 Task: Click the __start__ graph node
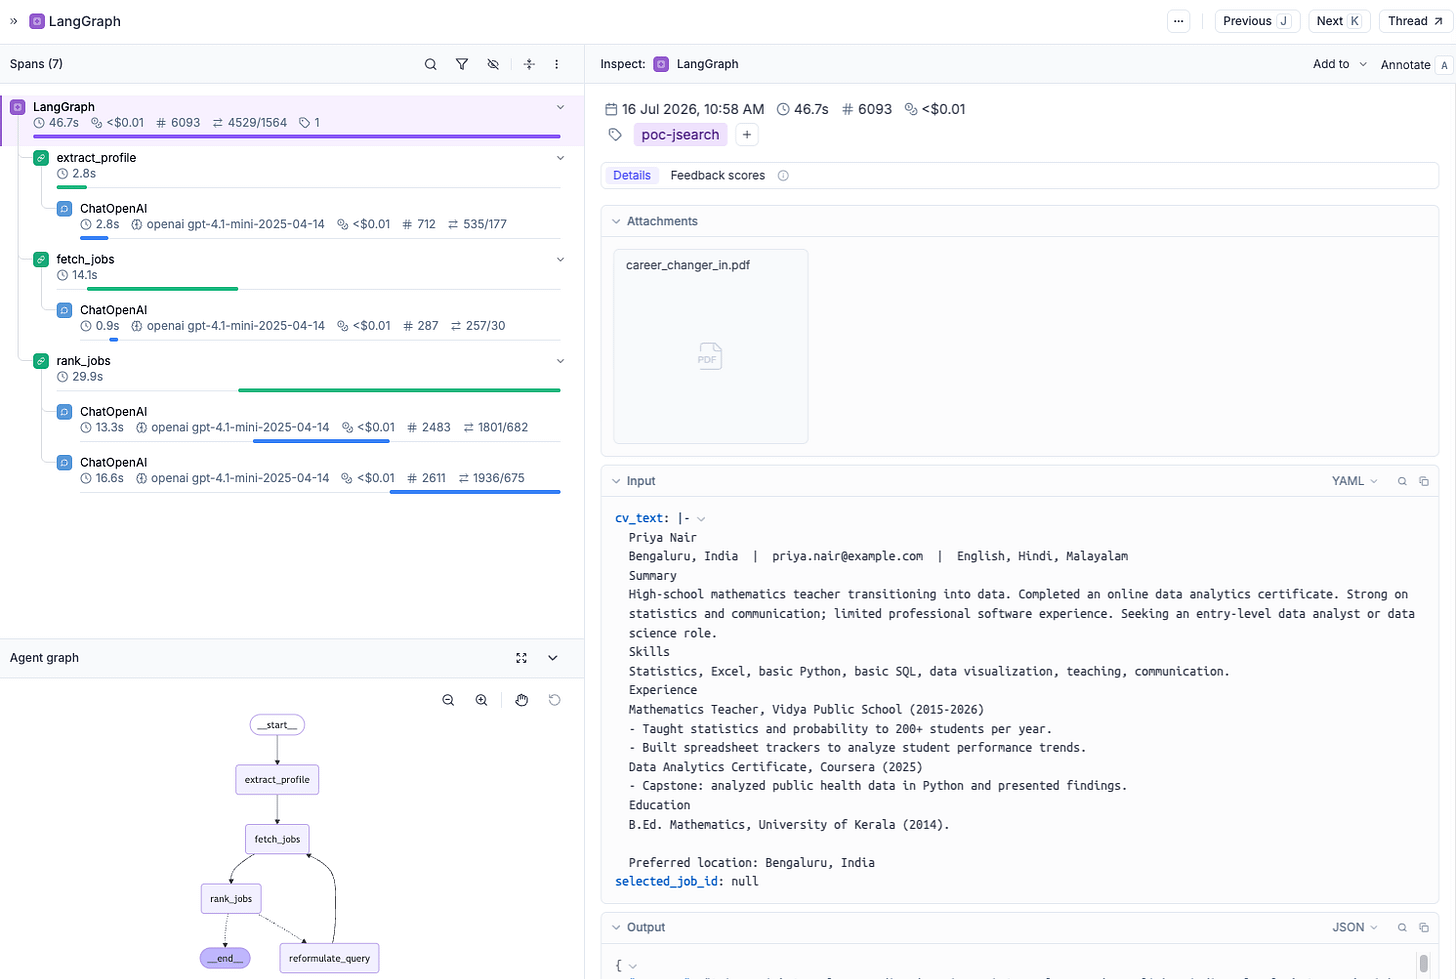pyautogui.click(x=277, y=725)
